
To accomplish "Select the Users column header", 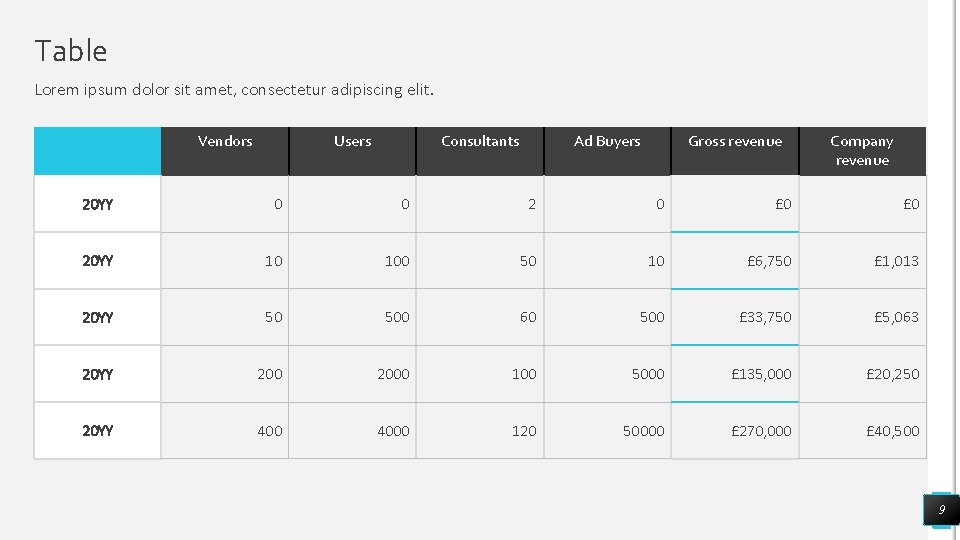I will [352, 142].
